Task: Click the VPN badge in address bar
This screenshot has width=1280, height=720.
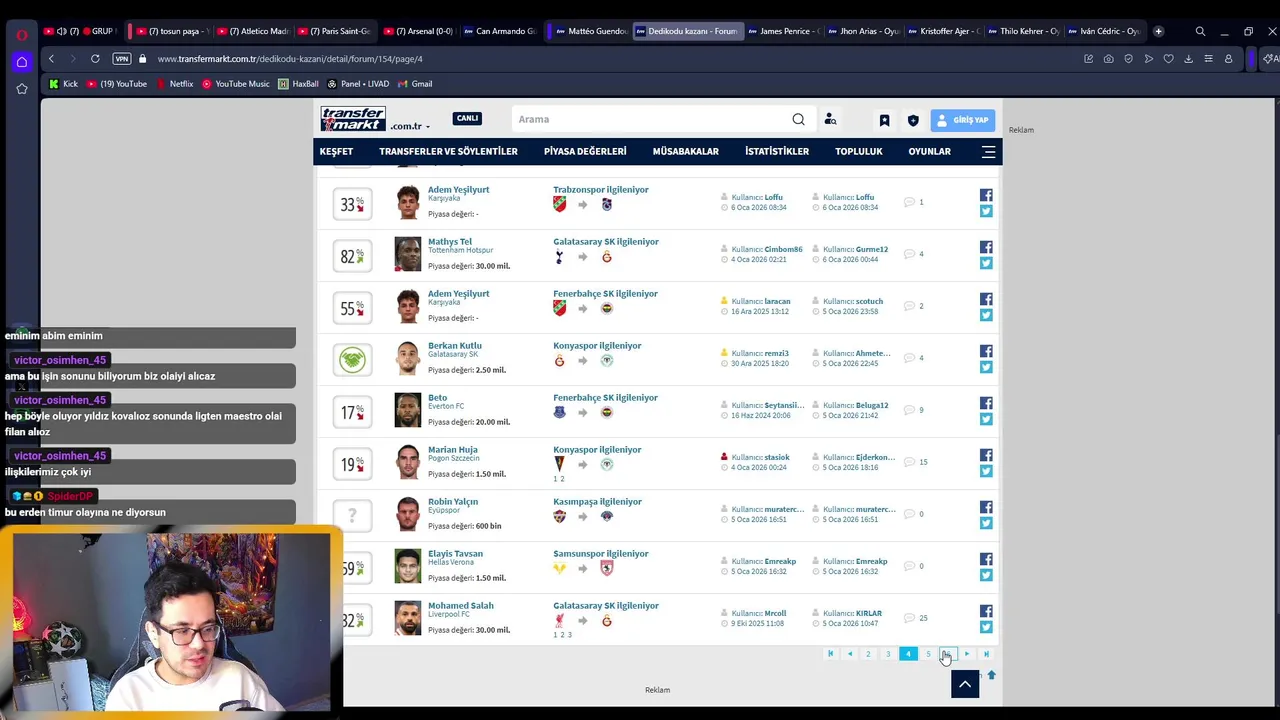Action: click(x=122, y=59)
